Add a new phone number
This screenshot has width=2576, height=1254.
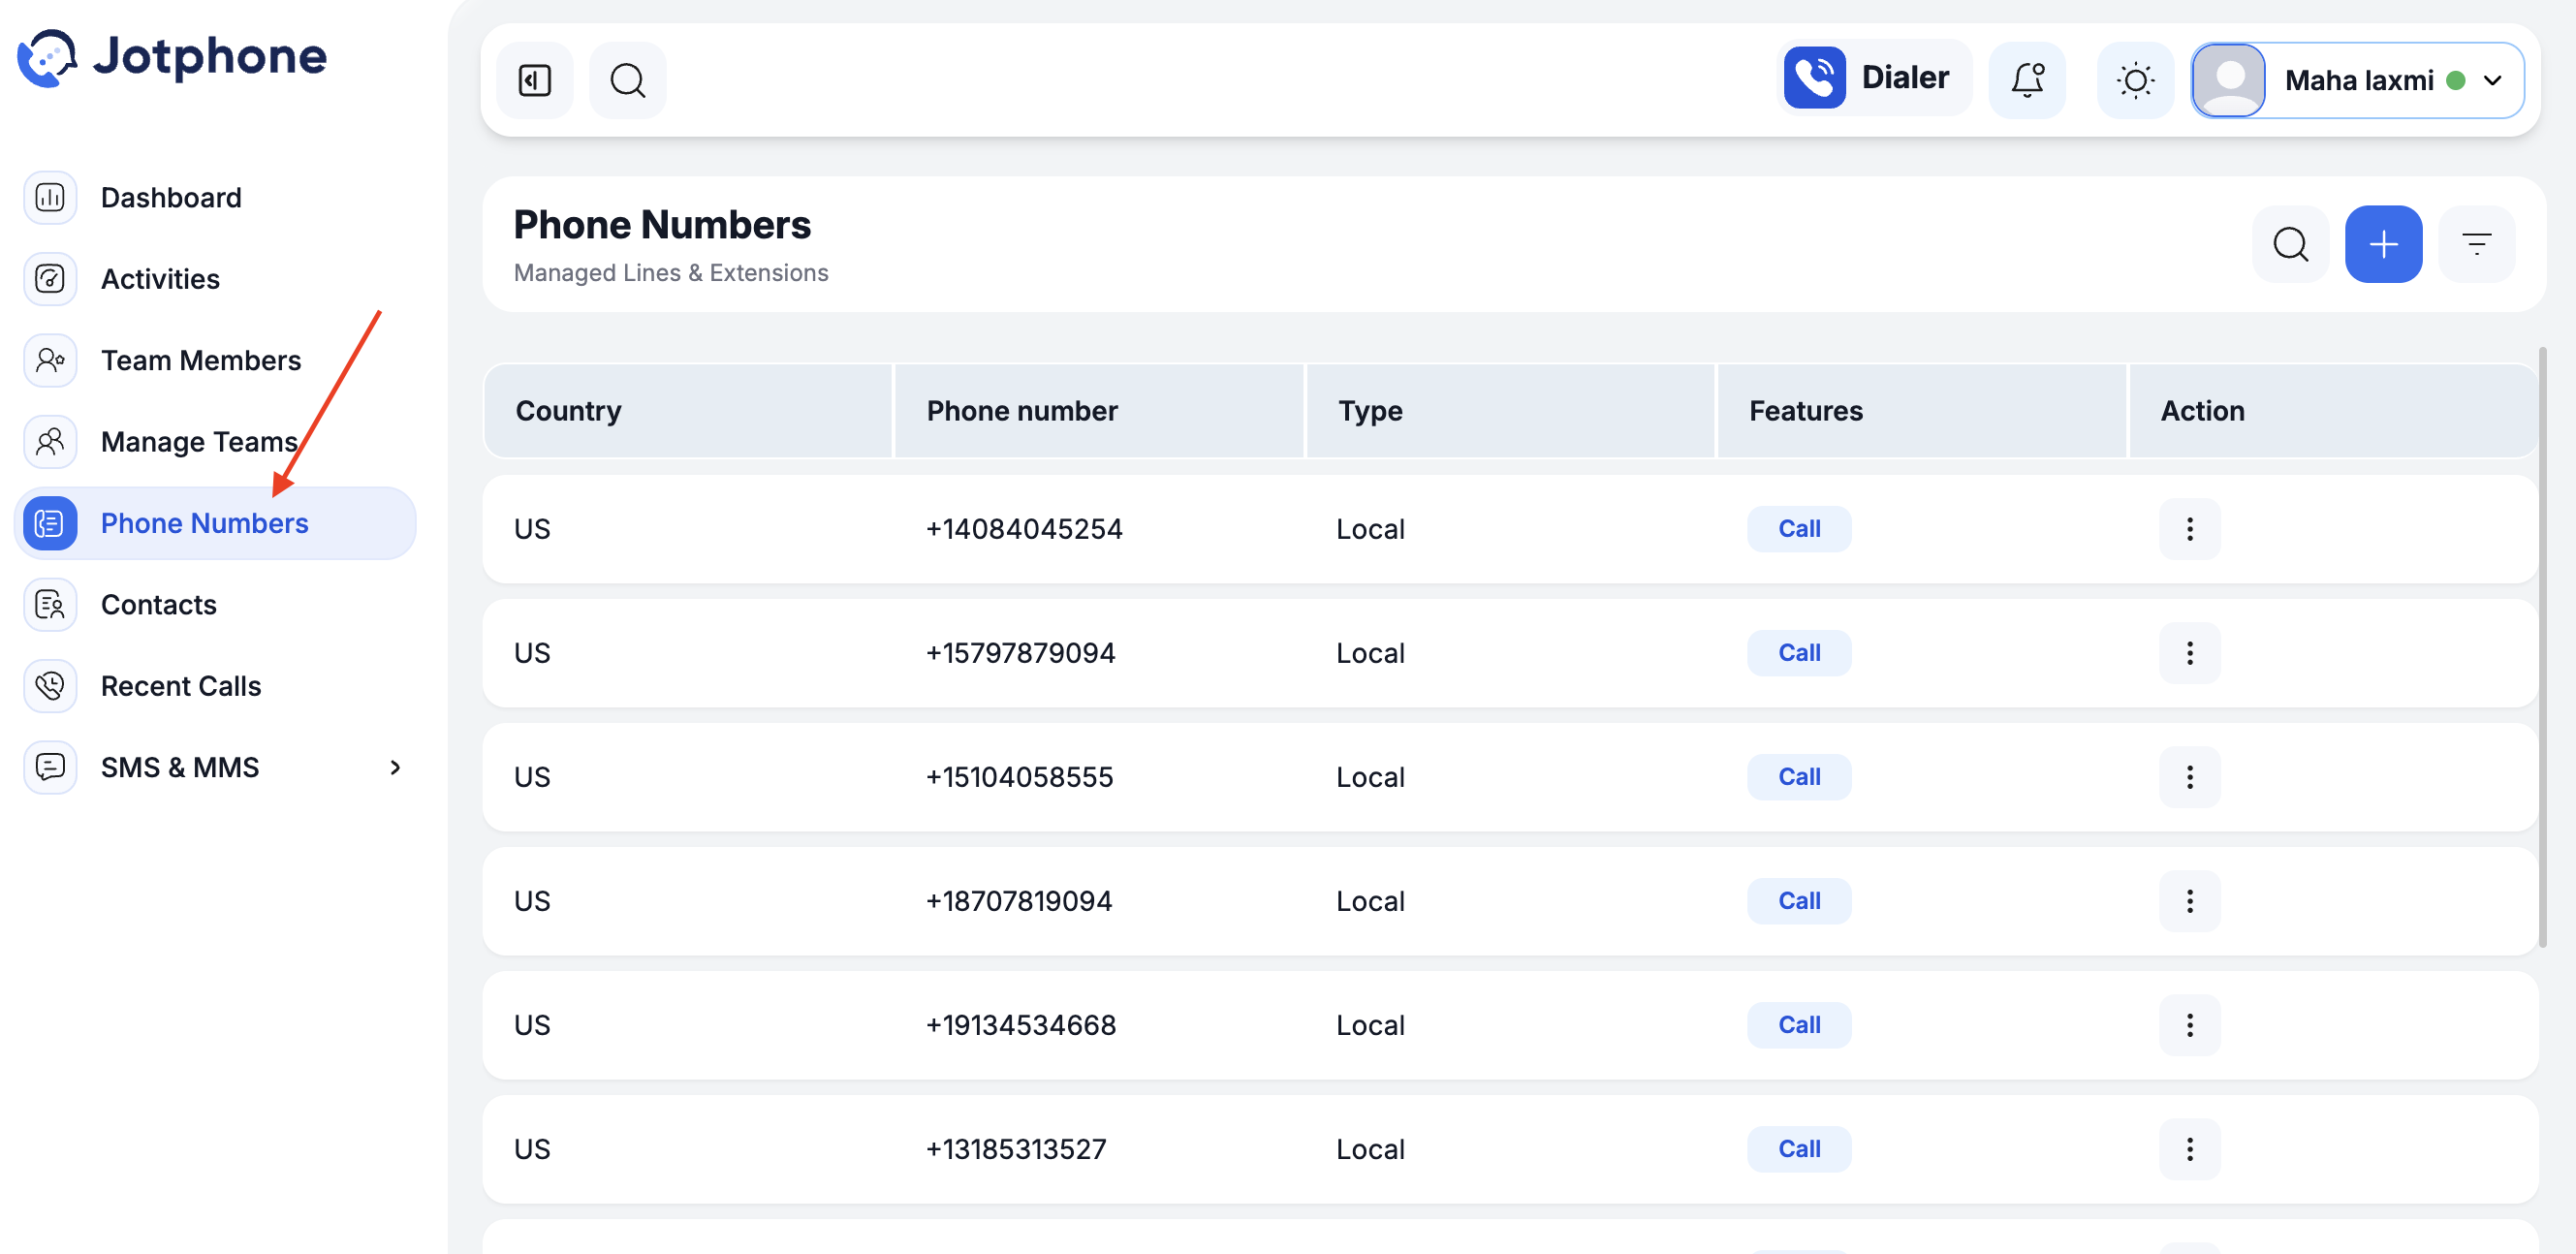click(2383, 244)
